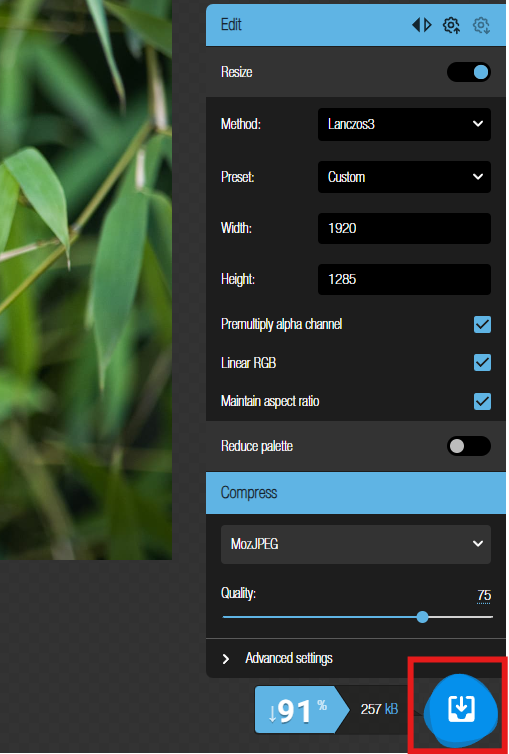The height and width of the screenshot is (754, 509).
Task: Uncheck the Linear RGB checkbox
Action: pos(482,363)
